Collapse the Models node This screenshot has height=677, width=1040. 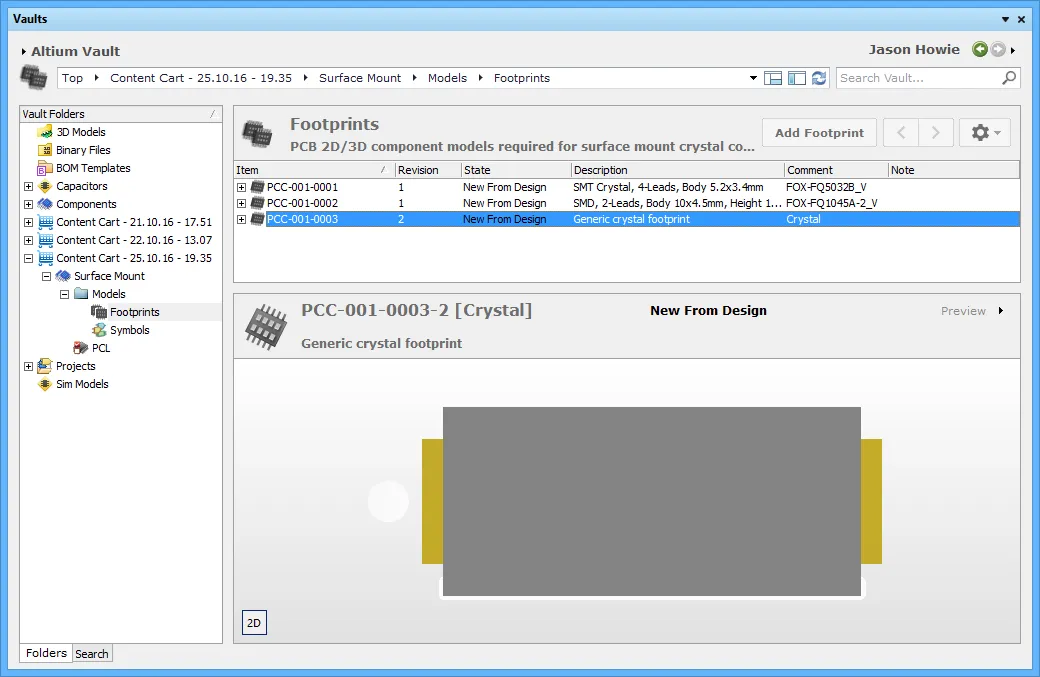(64, 294)
